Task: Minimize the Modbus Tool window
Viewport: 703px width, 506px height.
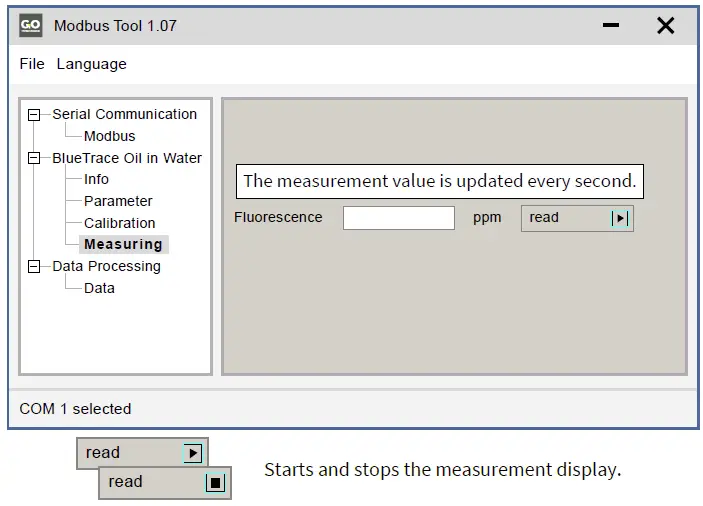Action: point(611,26)
